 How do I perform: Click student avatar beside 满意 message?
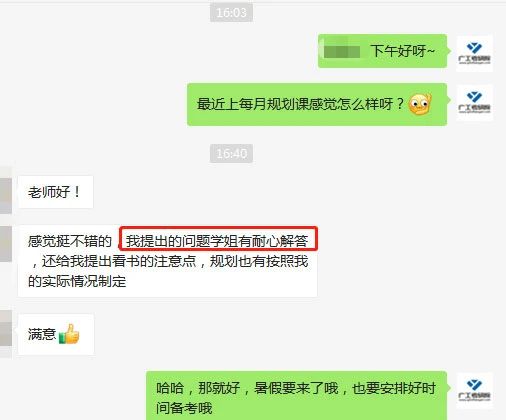6,334
